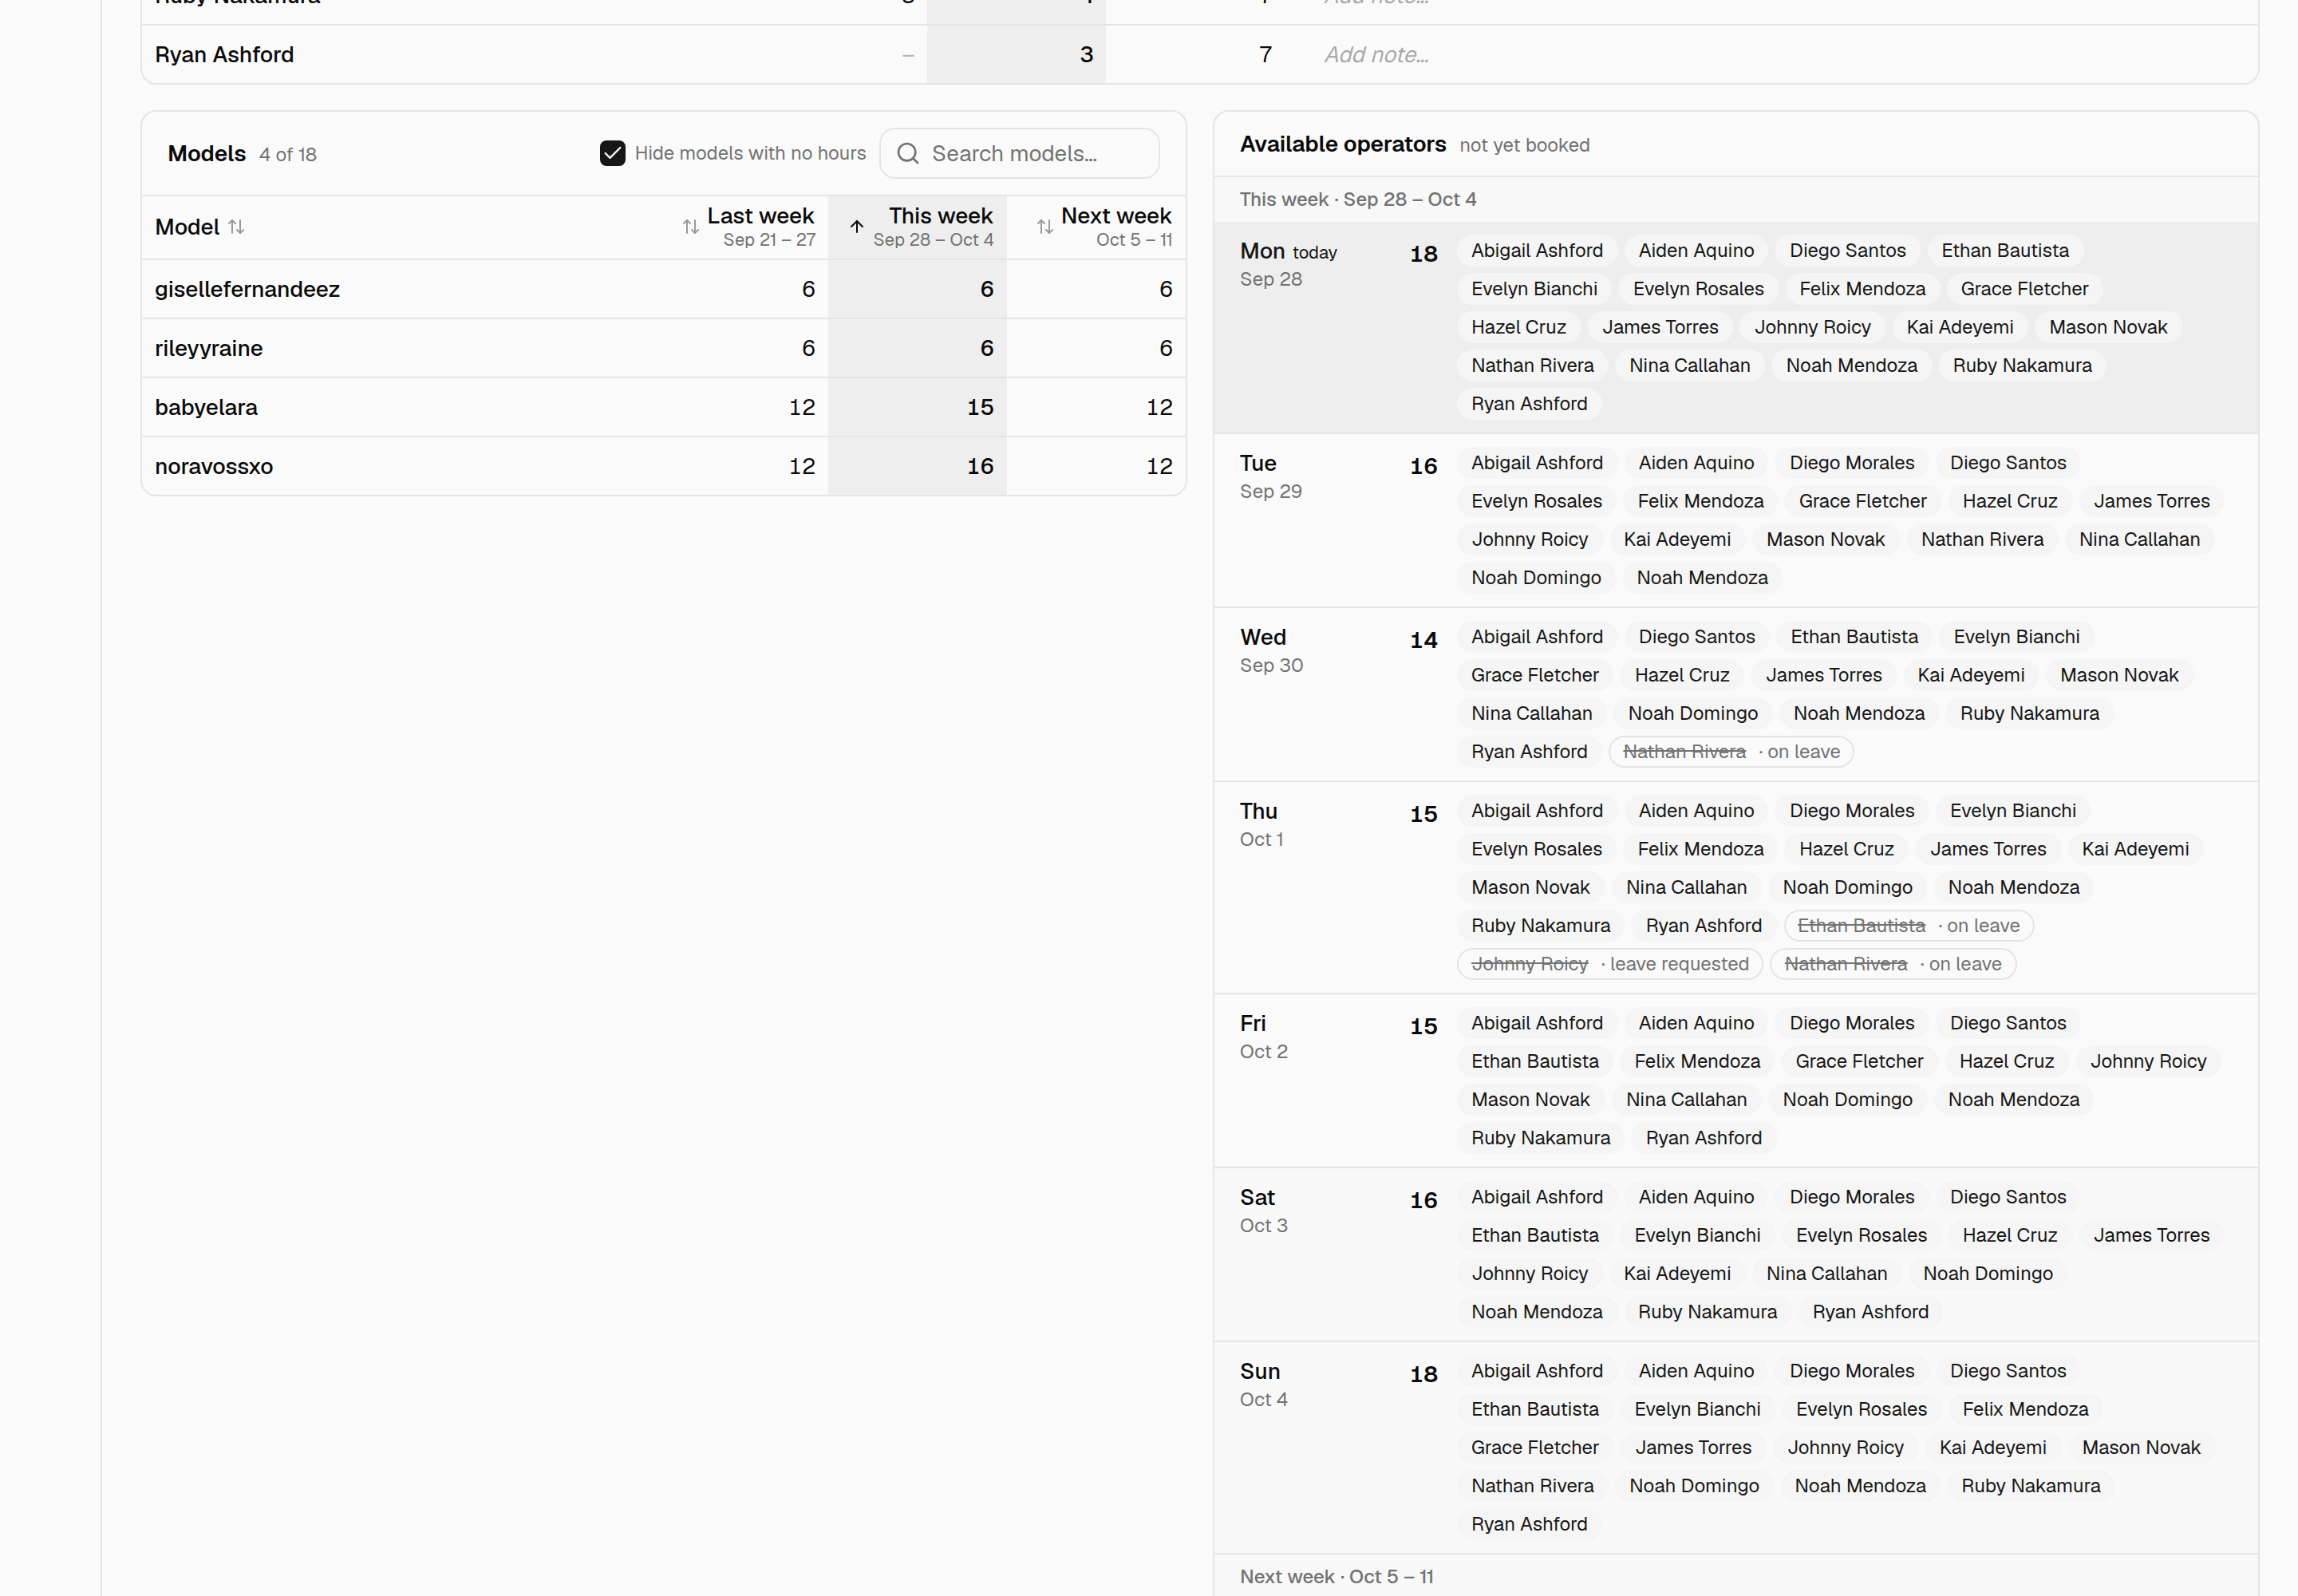Viewport: 2298px width, 1596px height.
Task: Click the sort arrows icon beside Next week
Action: click(x=1045, y=227)
